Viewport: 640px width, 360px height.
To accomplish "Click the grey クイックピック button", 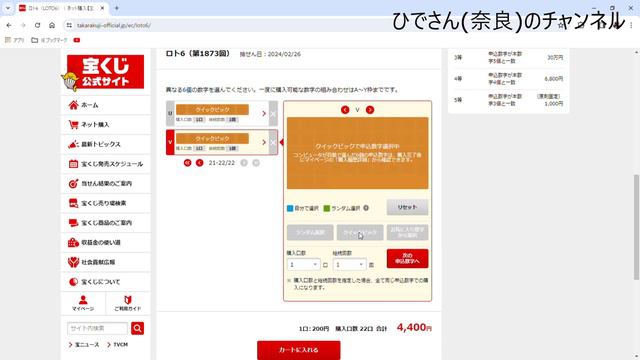I will [360, 232].
